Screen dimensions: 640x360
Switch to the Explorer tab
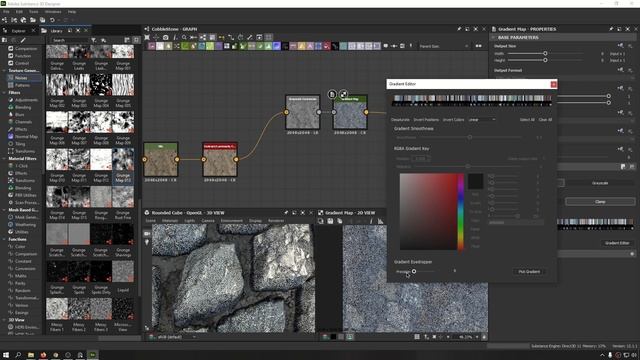coord(18,31)
